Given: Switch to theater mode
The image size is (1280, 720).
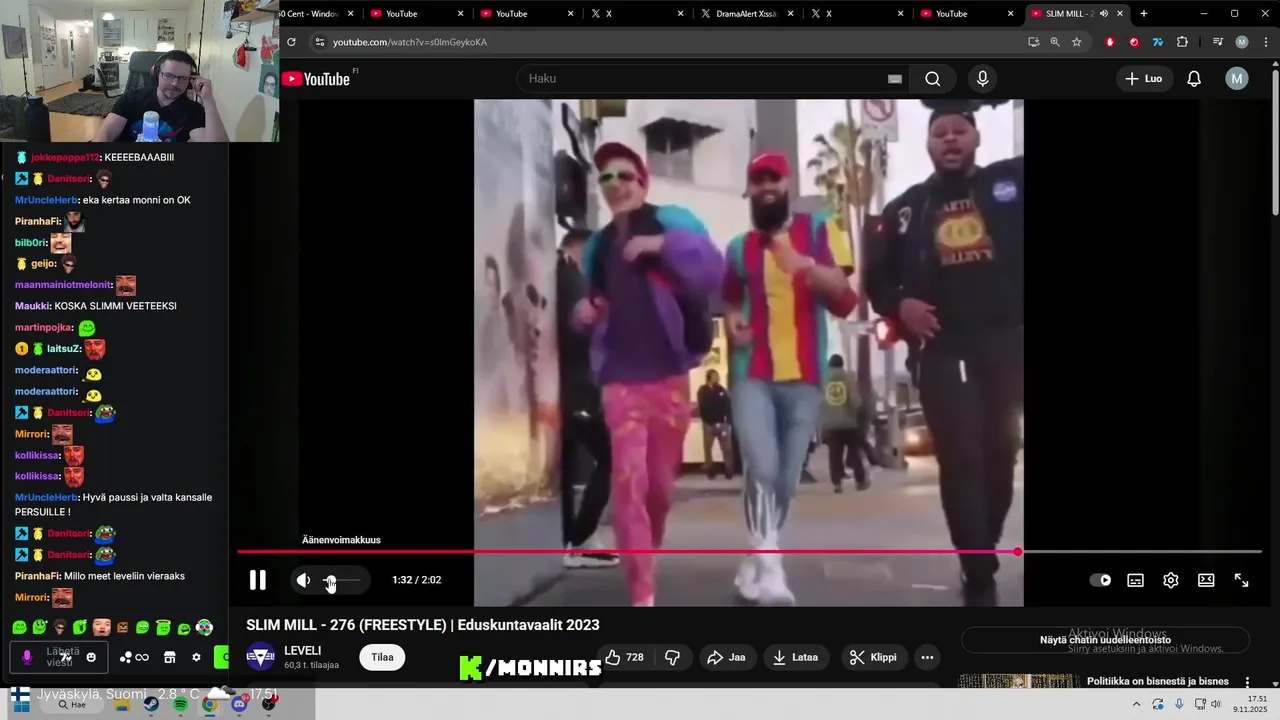Looking at the screenshot, I should (x=1206, y=580).
